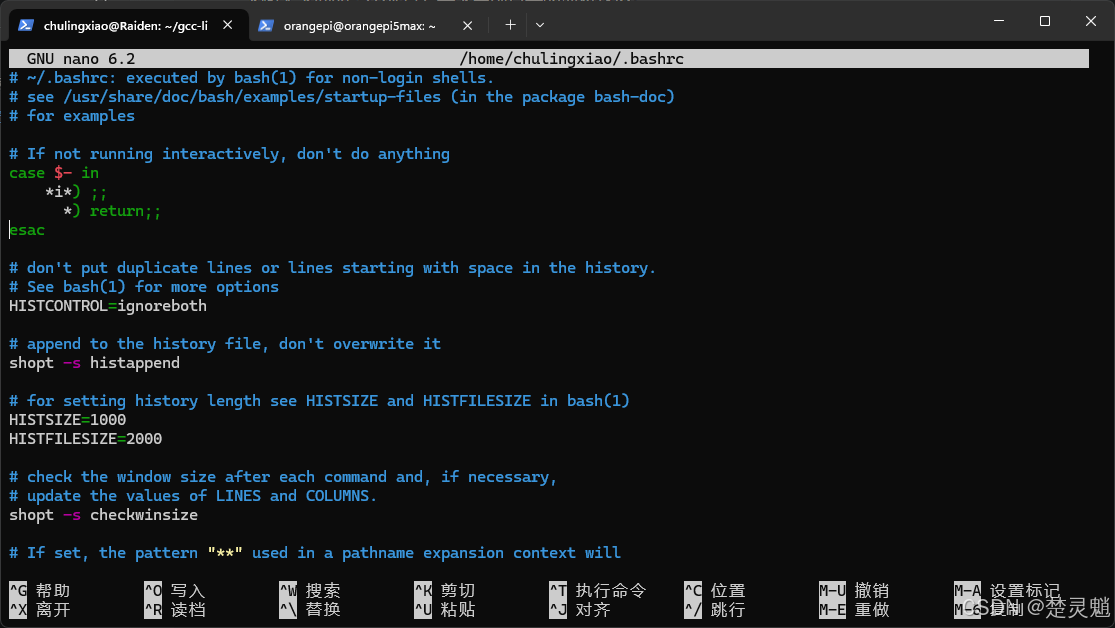Click the nano title bar file path
This screenshot has width=1115, height=628.
point(571,59)
